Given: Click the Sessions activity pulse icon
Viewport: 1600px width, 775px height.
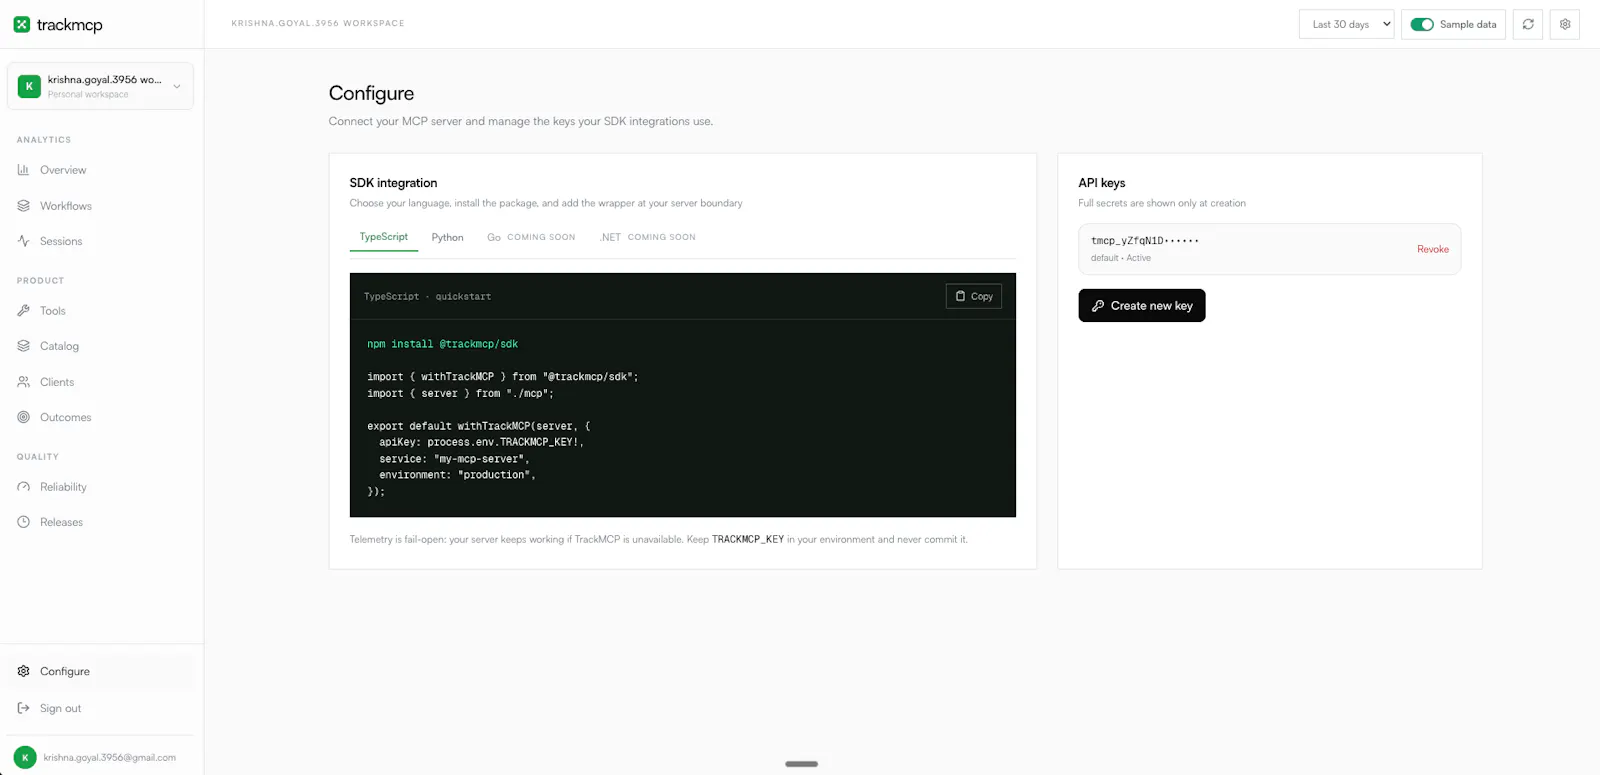Looking at the screenshot, I should click(x=23, y=241).
